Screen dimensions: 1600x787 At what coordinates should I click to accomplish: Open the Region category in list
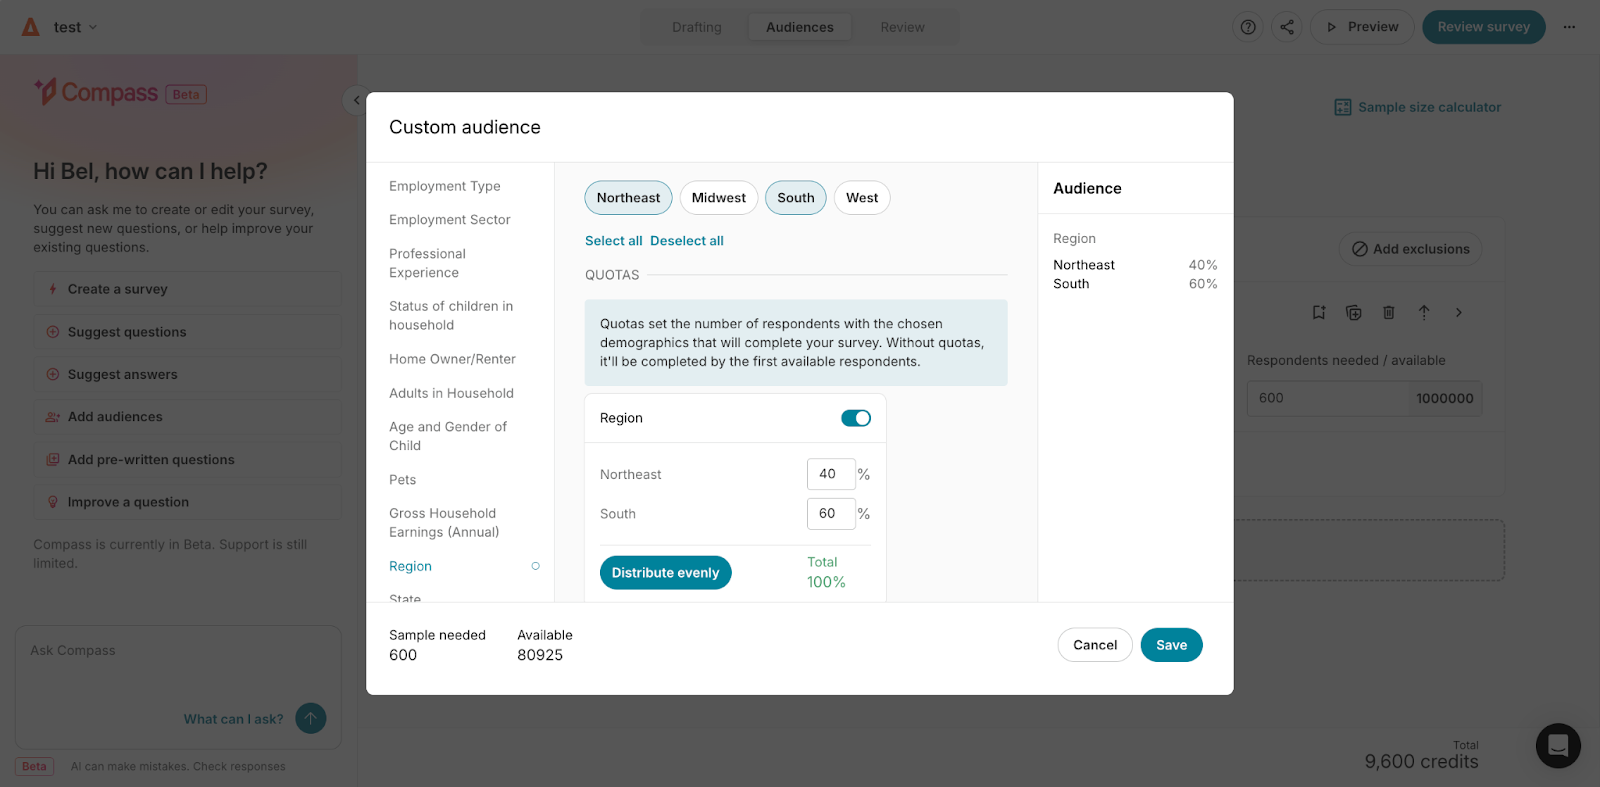[410, 566]
